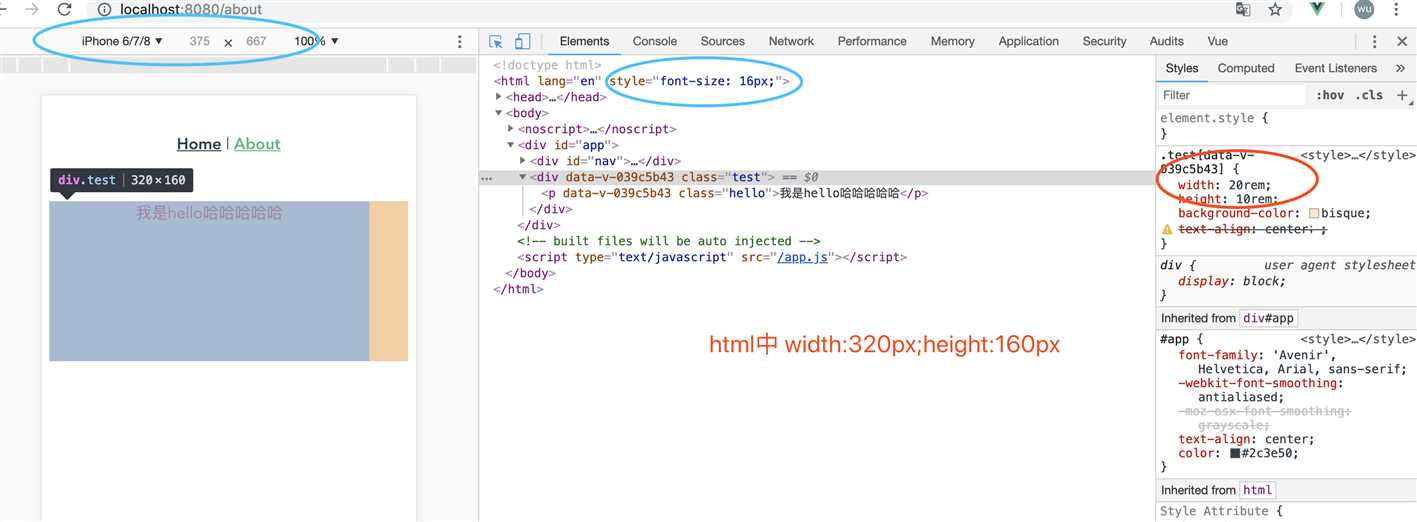Show more Styles pane tabs chevron
This screenshot has height=522, width=1417.
tap(1399, 69)
